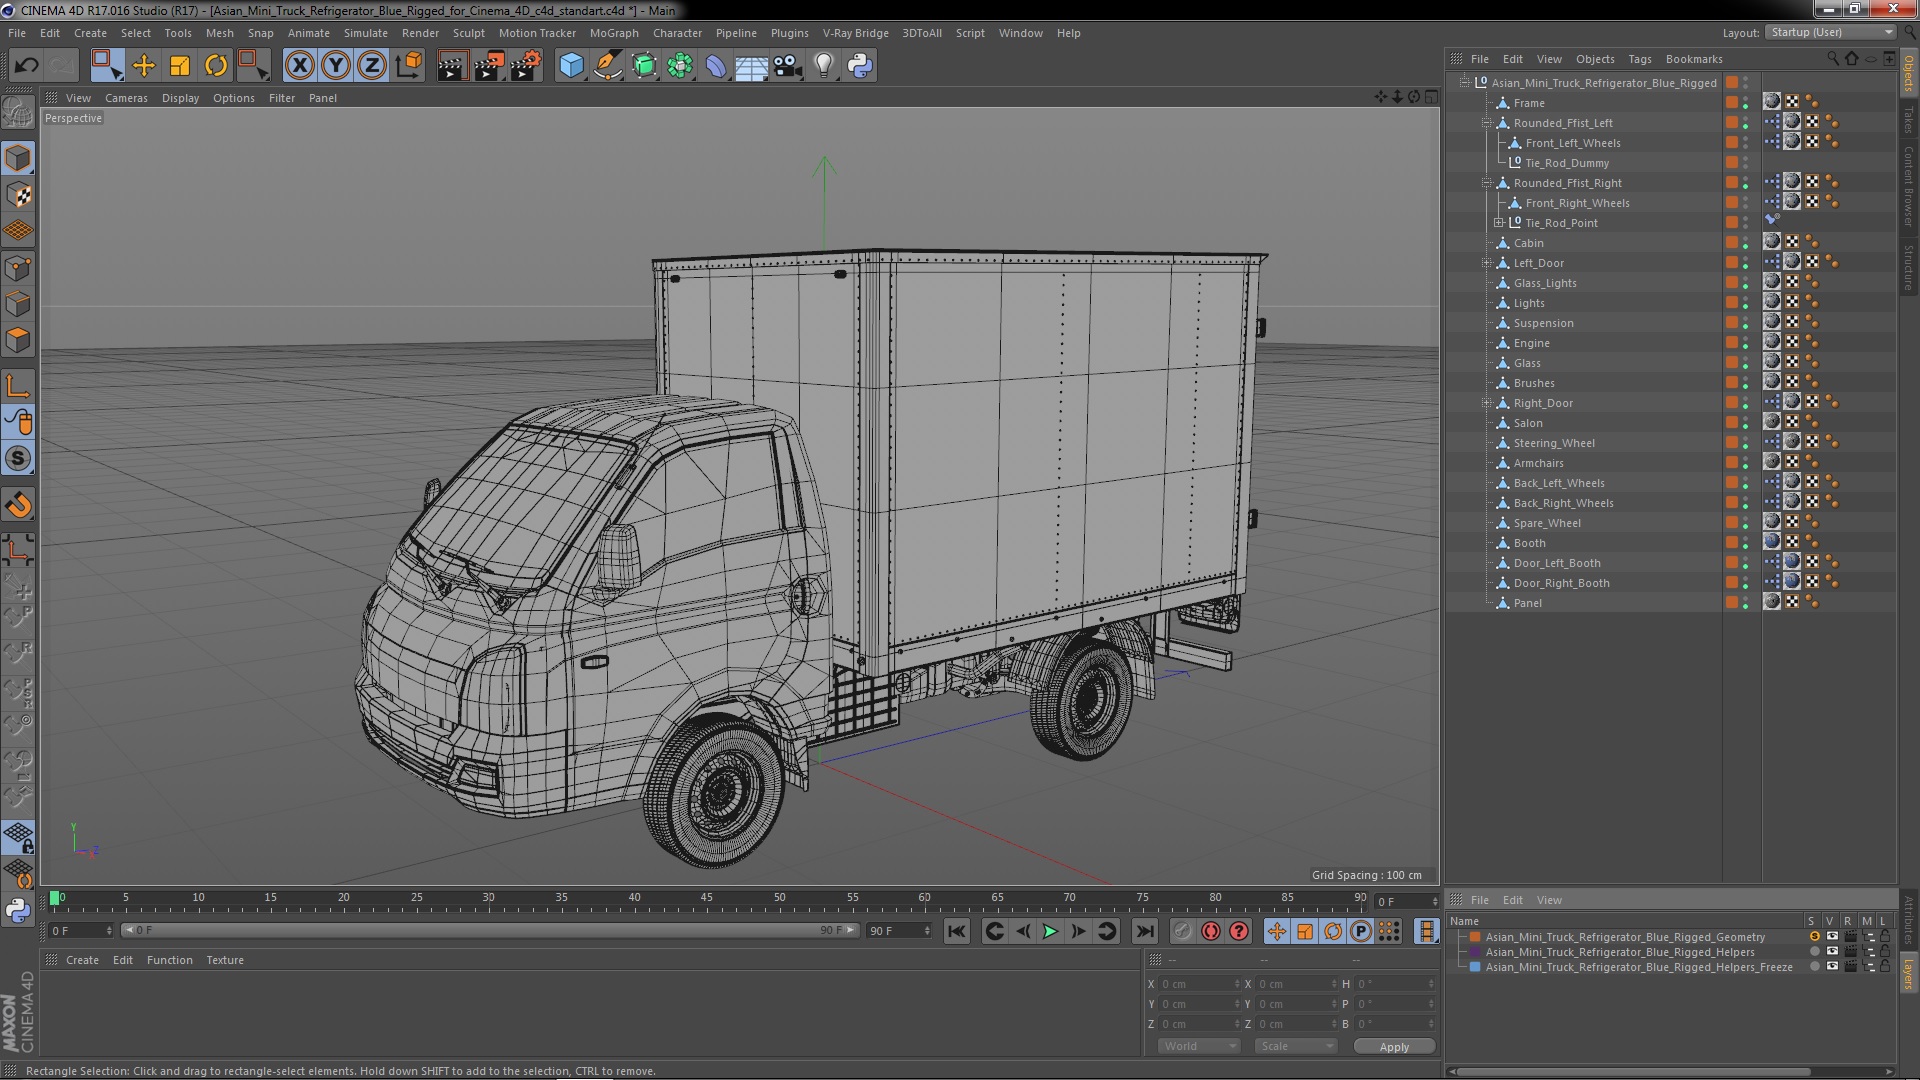Toggle View eye for Rigged_Helpers layer
The image size is (1920, 1080).
pyautogui.click(x=1832, y=952)
